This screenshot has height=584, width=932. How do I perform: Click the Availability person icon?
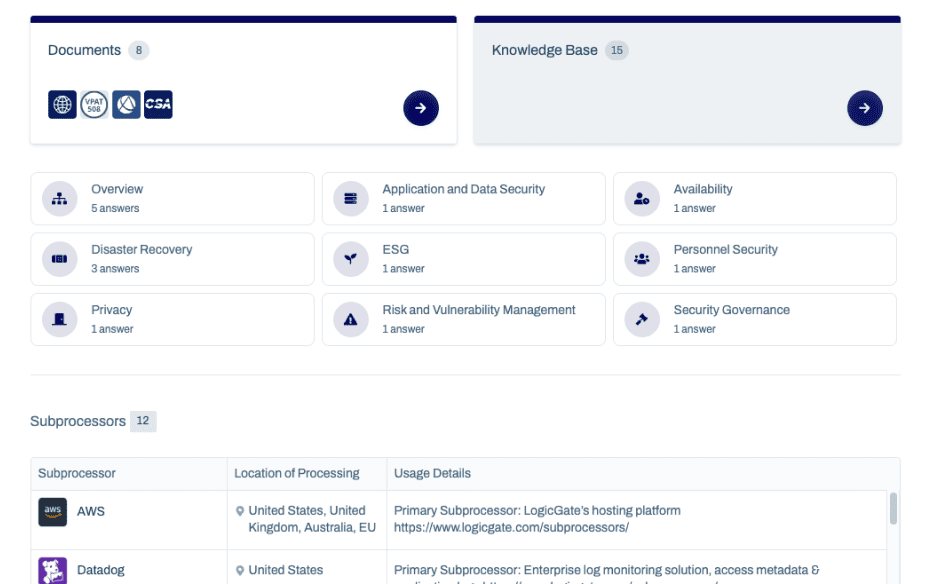pyautogui.click(x=641, y=199)
